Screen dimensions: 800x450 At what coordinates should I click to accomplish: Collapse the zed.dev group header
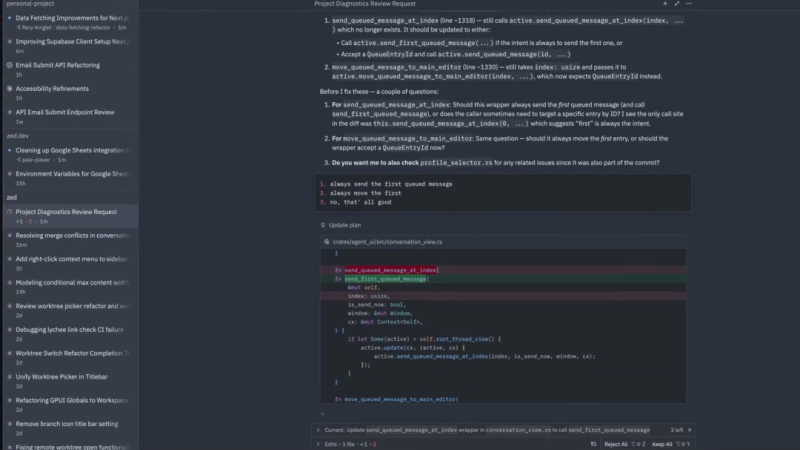point(17,136)
